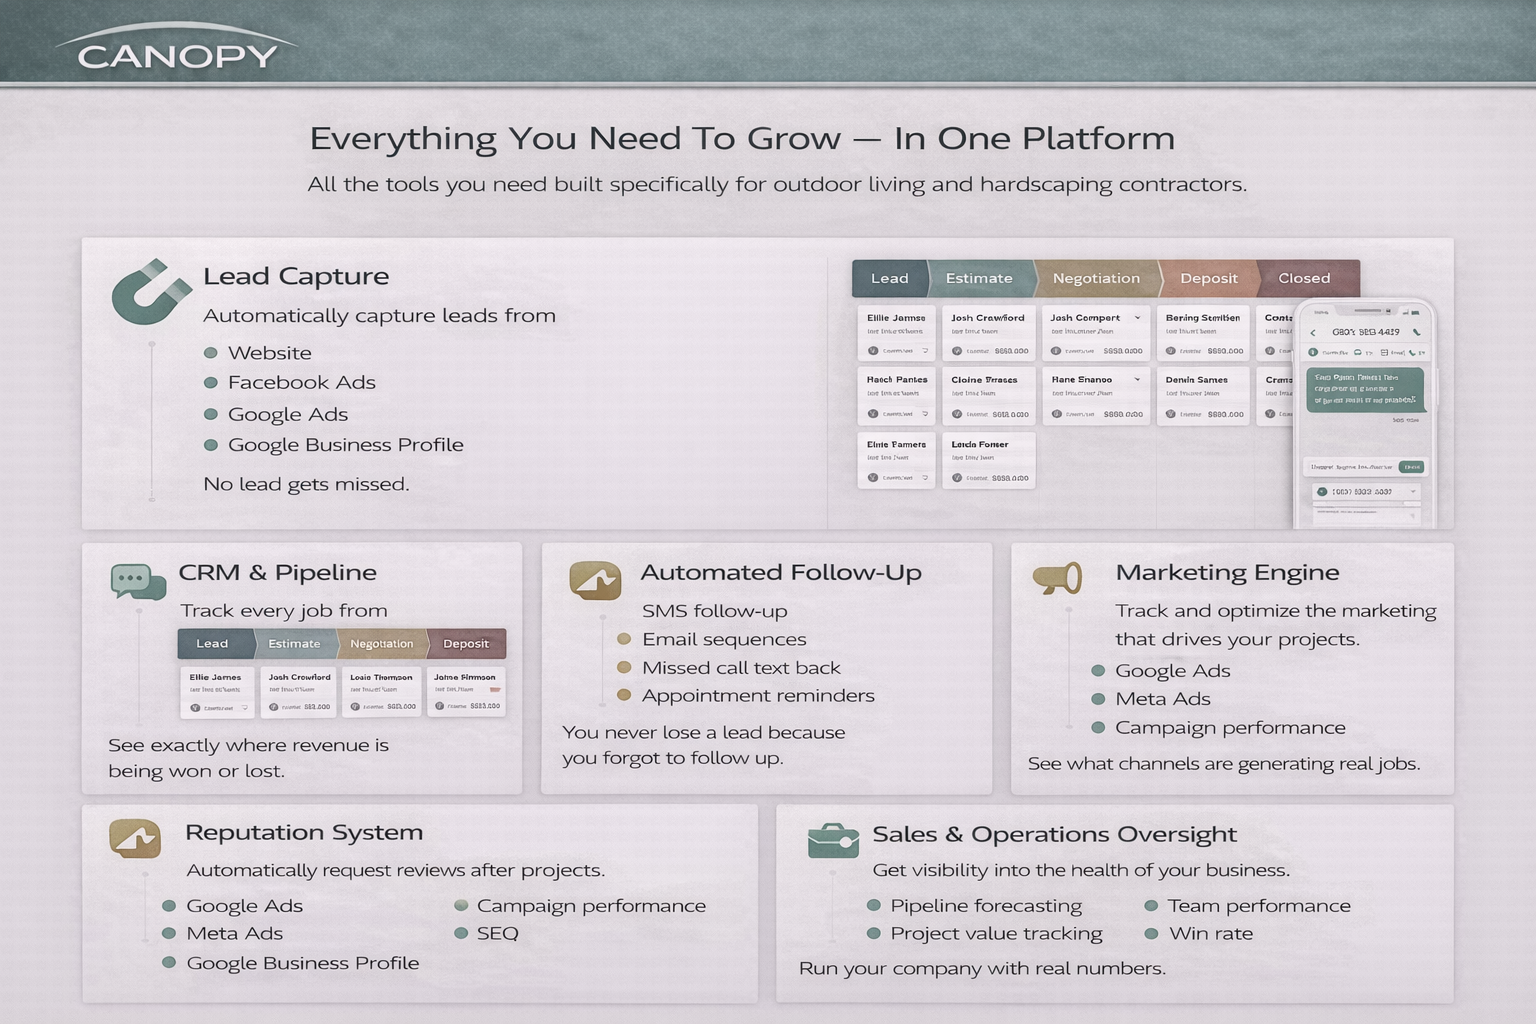Open the Josh Crowford card in the top pipeline
Image resolution: width=1536 pixels, height=1024 pixels.
click(988, 333)
